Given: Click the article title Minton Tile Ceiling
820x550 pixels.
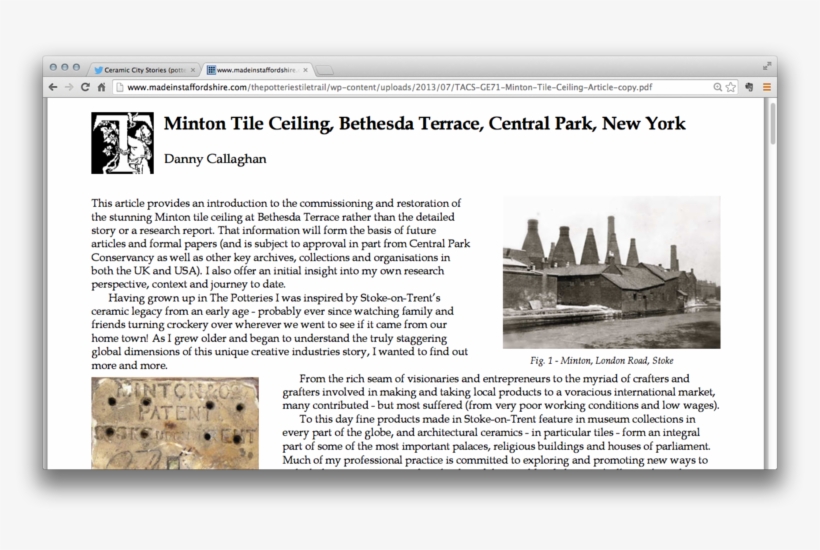Looking at the screenshot, I should tap(424, 123).
